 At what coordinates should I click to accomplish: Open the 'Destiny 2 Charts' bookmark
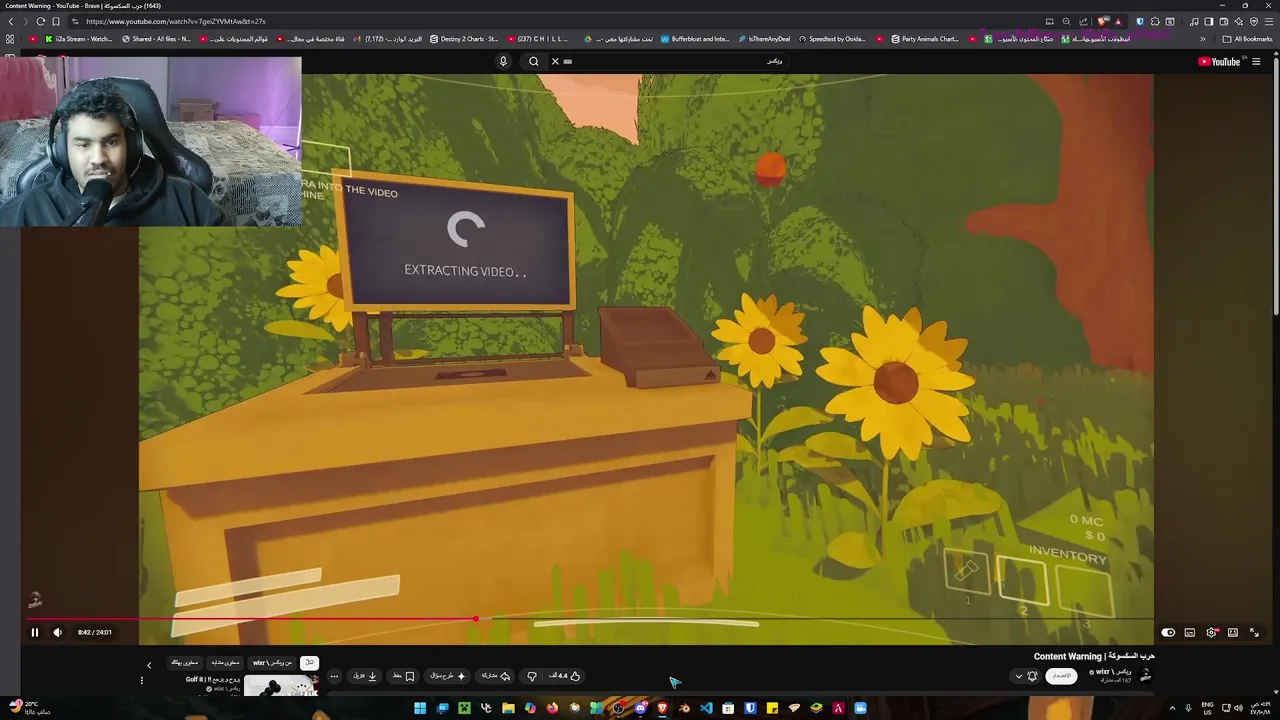click(463, 39)
